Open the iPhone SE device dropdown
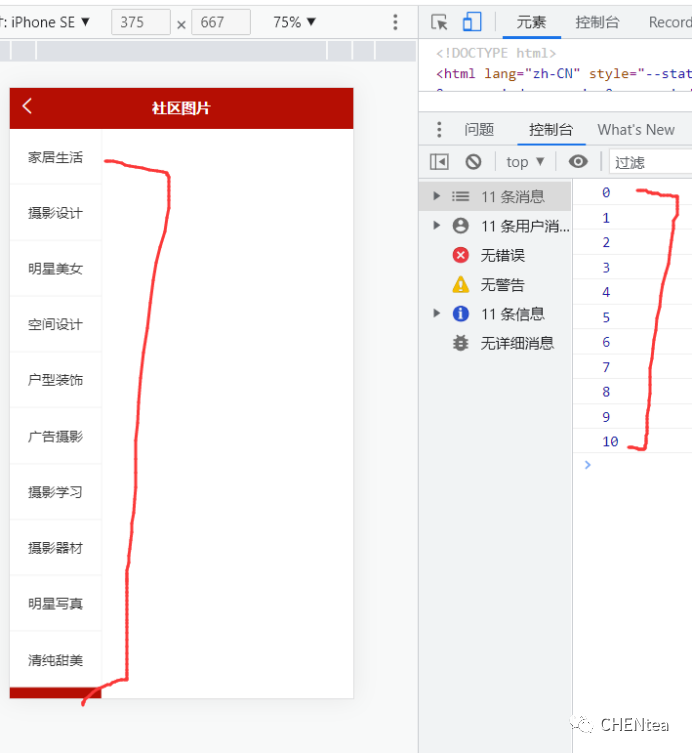692x753 pixels. tap(44, 22)
